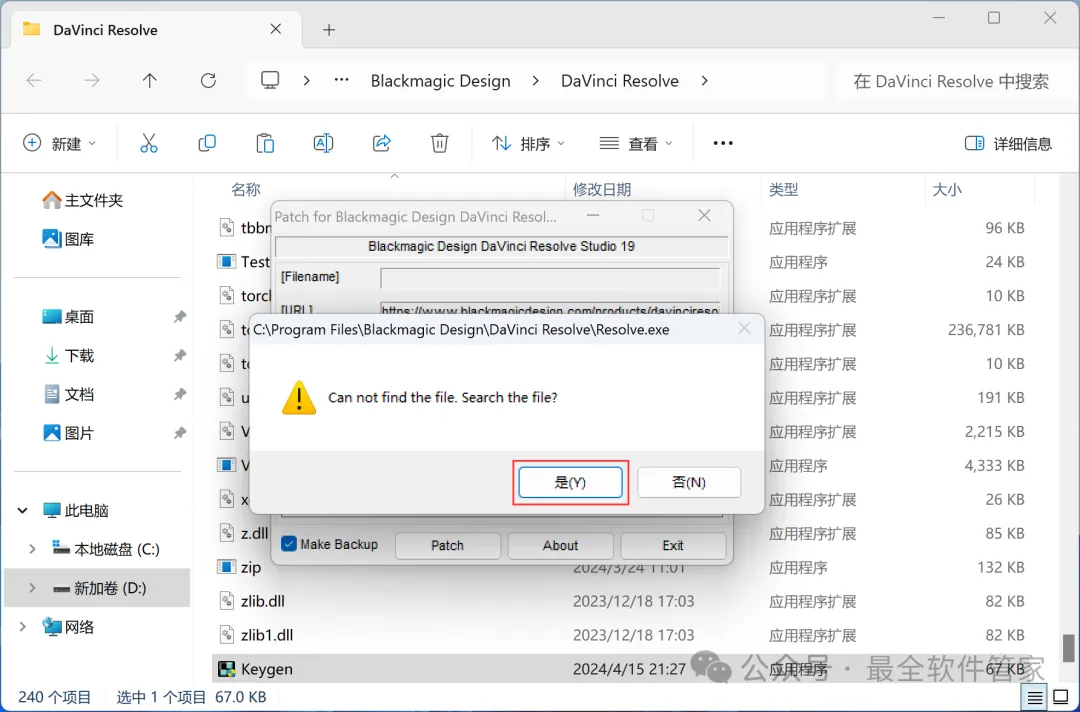Click the pin icon beside 图片
Viewport: 1080px width, 712px height.
pyautogui.click(x=180, y=433)
